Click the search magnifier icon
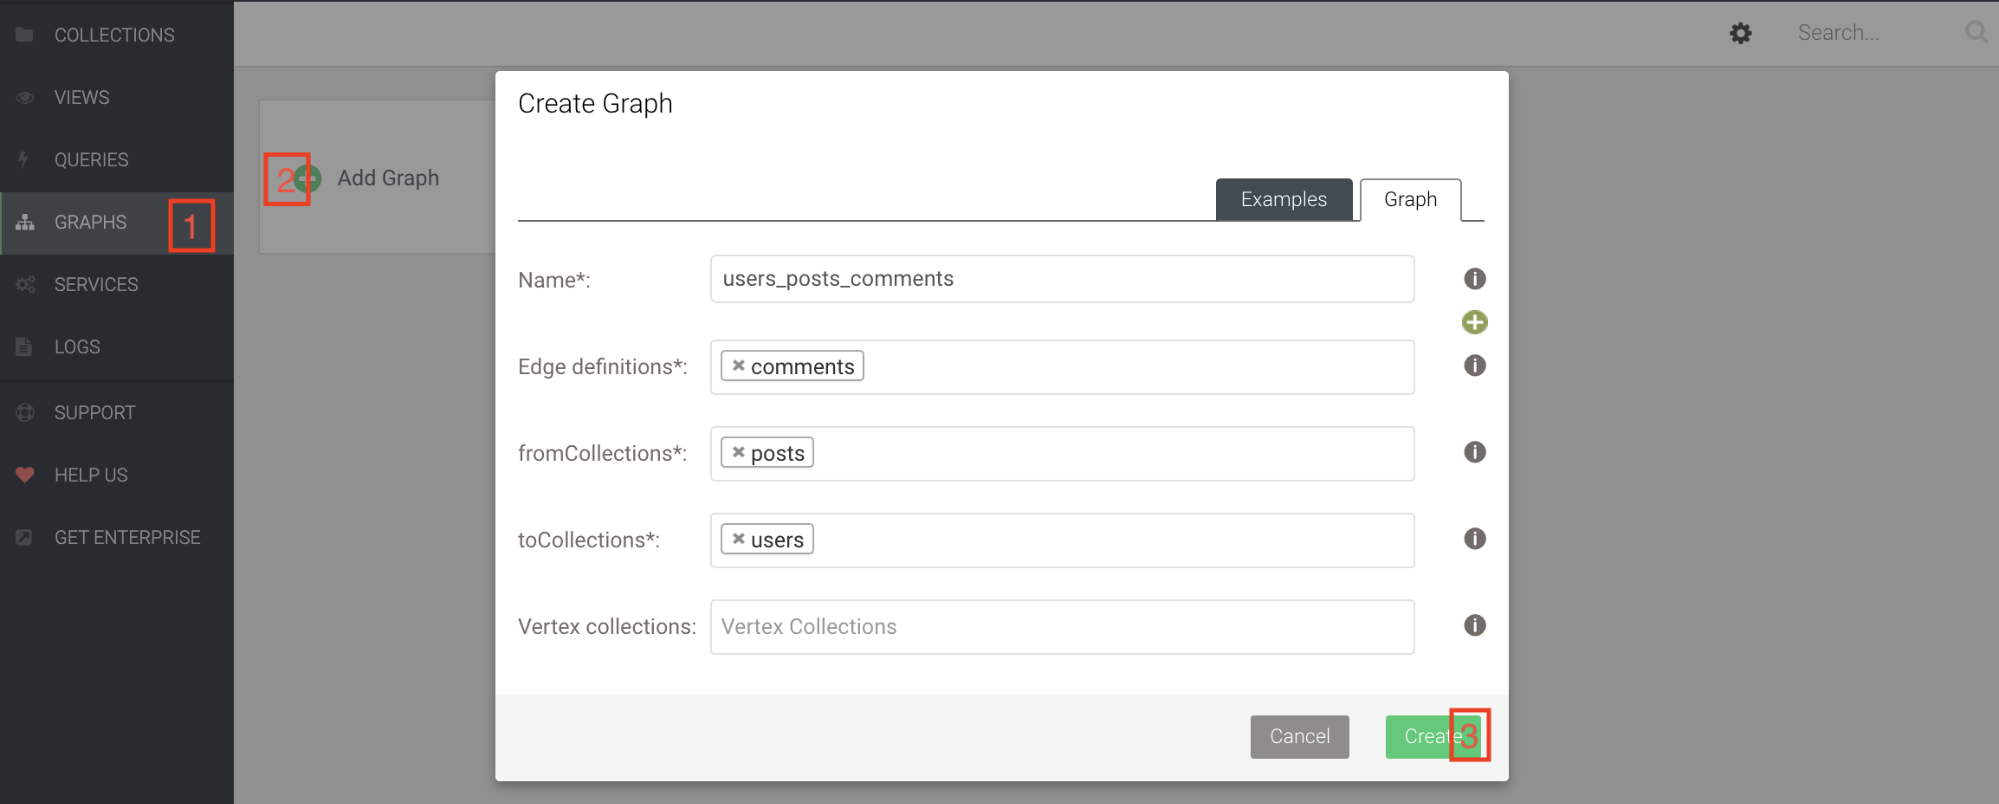This screenshot has height=804, width=1999. pyautogui.click(x=1975, y=32)
